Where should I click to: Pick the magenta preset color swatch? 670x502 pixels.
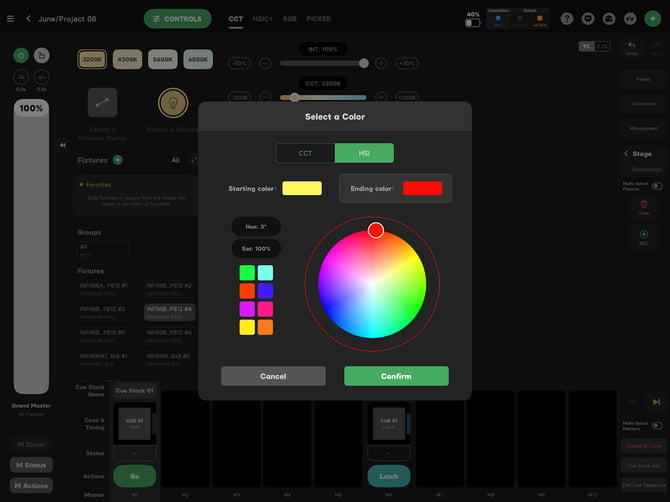click(x=247, y=309)
